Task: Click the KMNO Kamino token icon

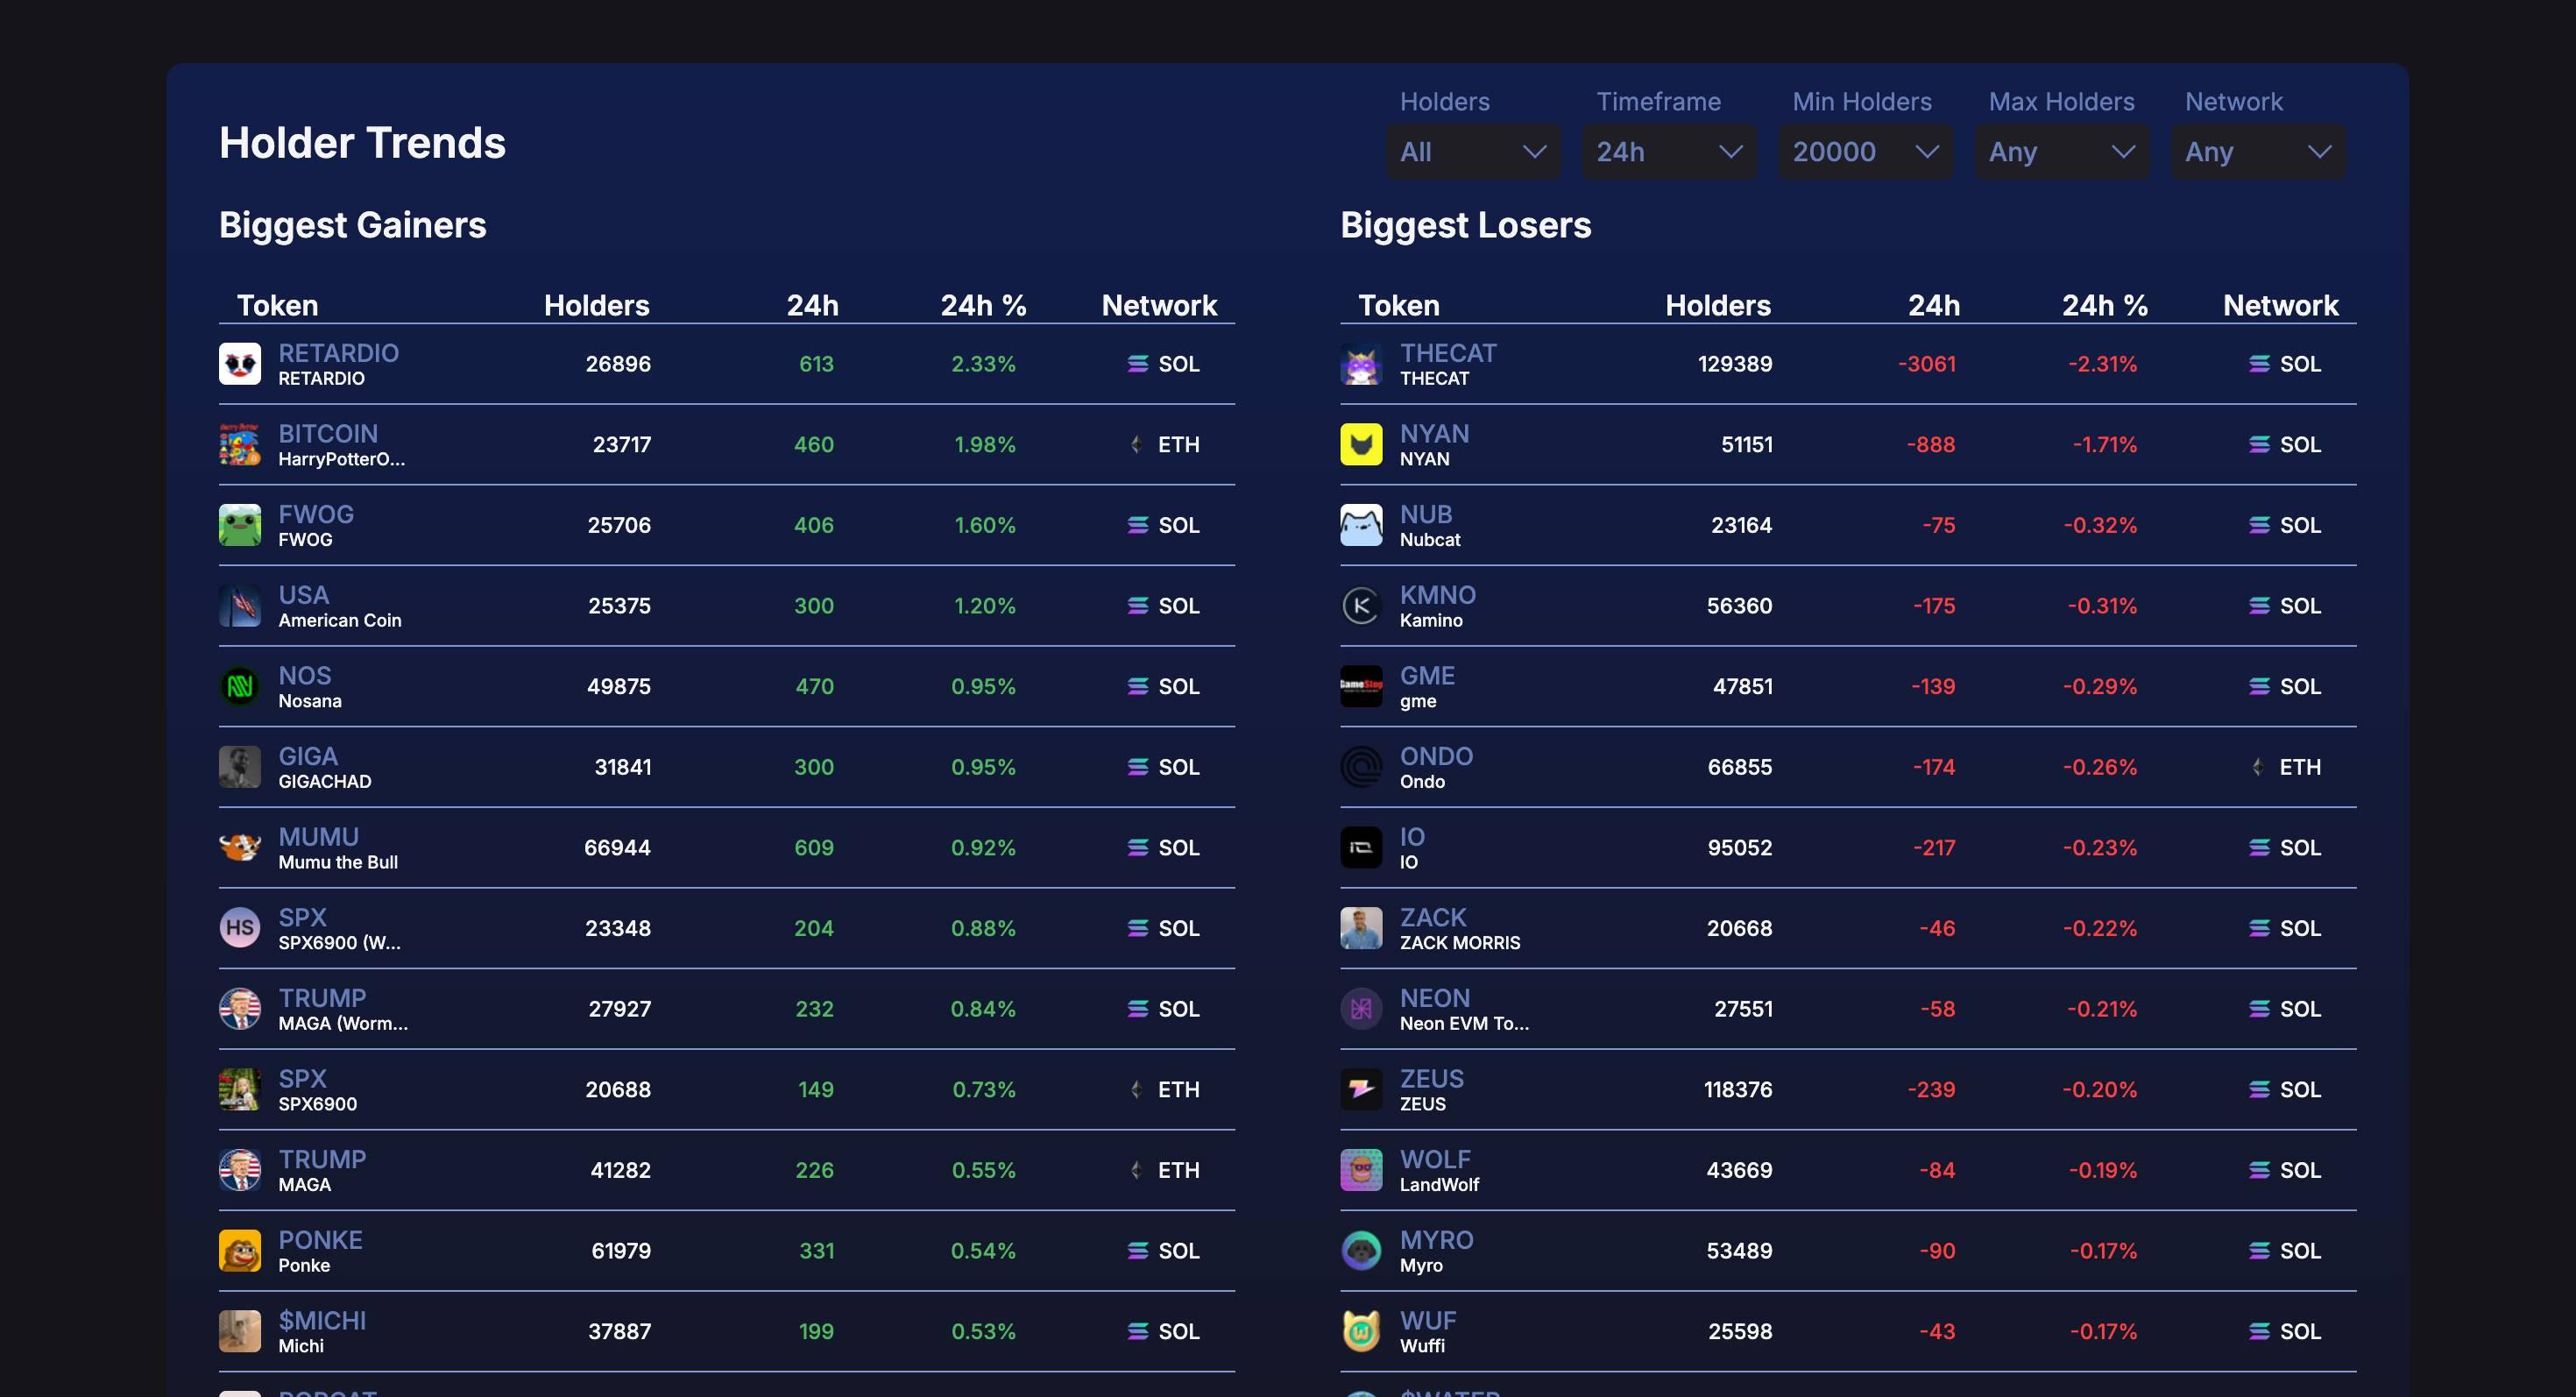Action: pyautogui.click(x=1360, y=606)
